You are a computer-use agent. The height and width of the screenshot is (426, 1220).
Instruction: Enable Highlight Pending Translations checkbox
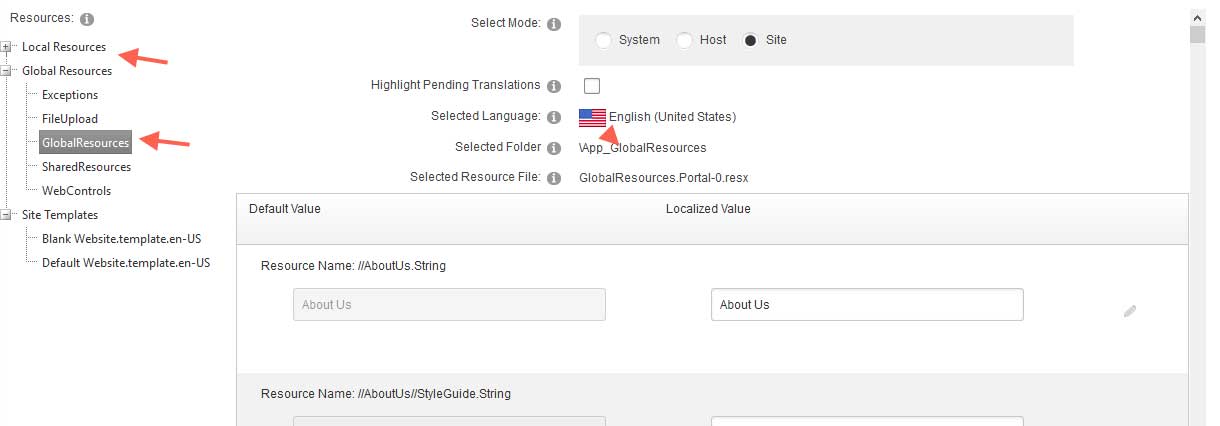click(x=592, y=86)
